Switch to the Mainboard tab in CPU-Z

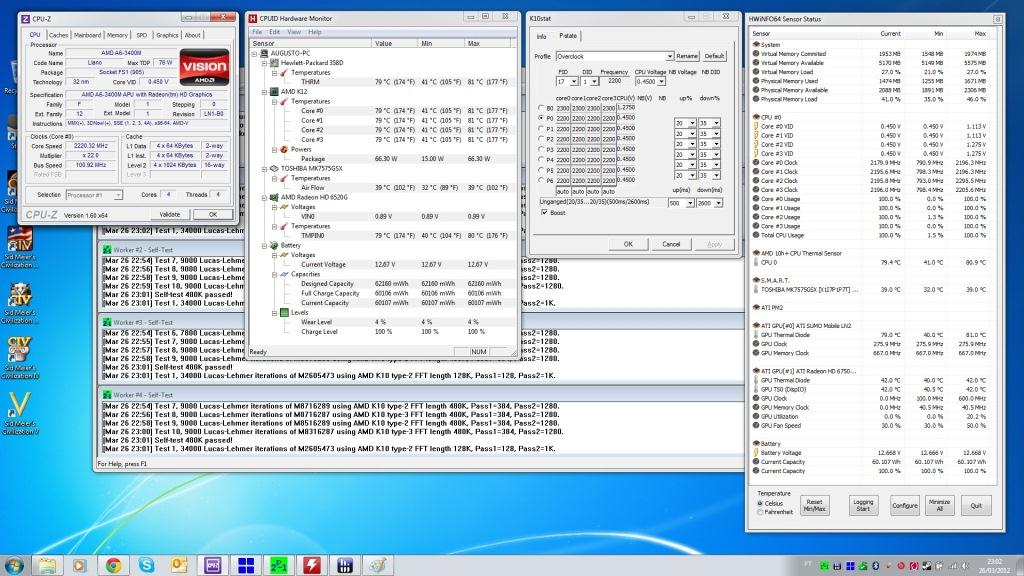click(x=87, y=35)
